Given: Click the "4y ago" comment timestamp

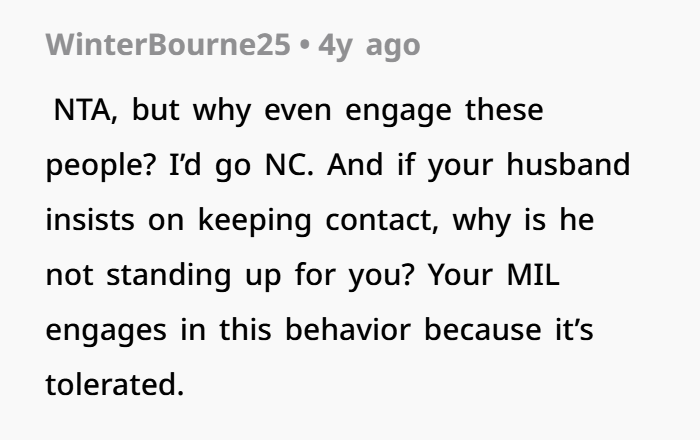Looking at the screenshot, I should pyautogui.click(x=369, y=46).
